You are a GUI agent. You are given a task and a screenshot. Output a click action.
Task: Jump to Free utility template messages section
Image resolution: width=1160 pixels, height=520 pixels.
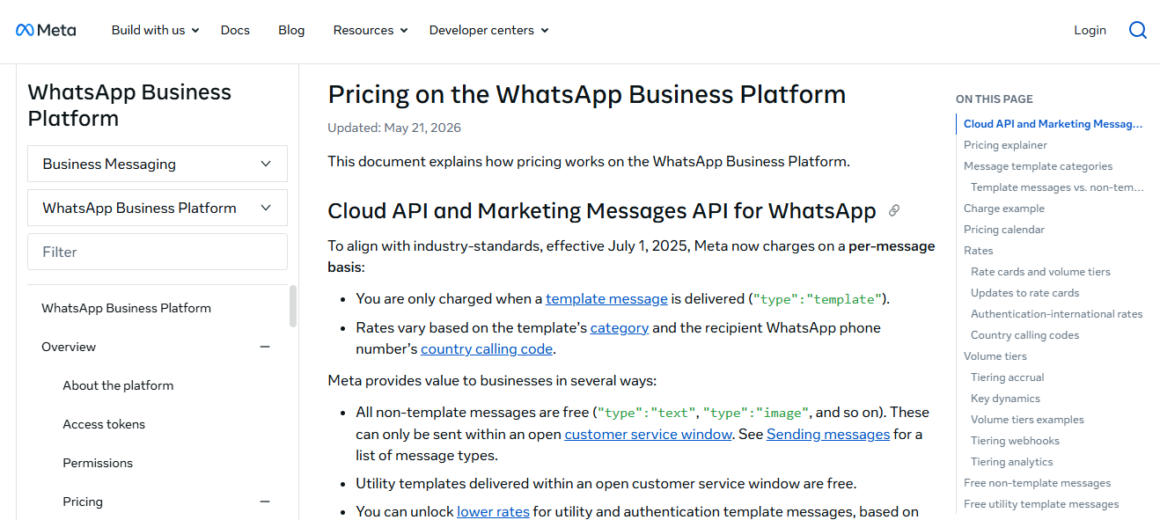click(1041, 504)
